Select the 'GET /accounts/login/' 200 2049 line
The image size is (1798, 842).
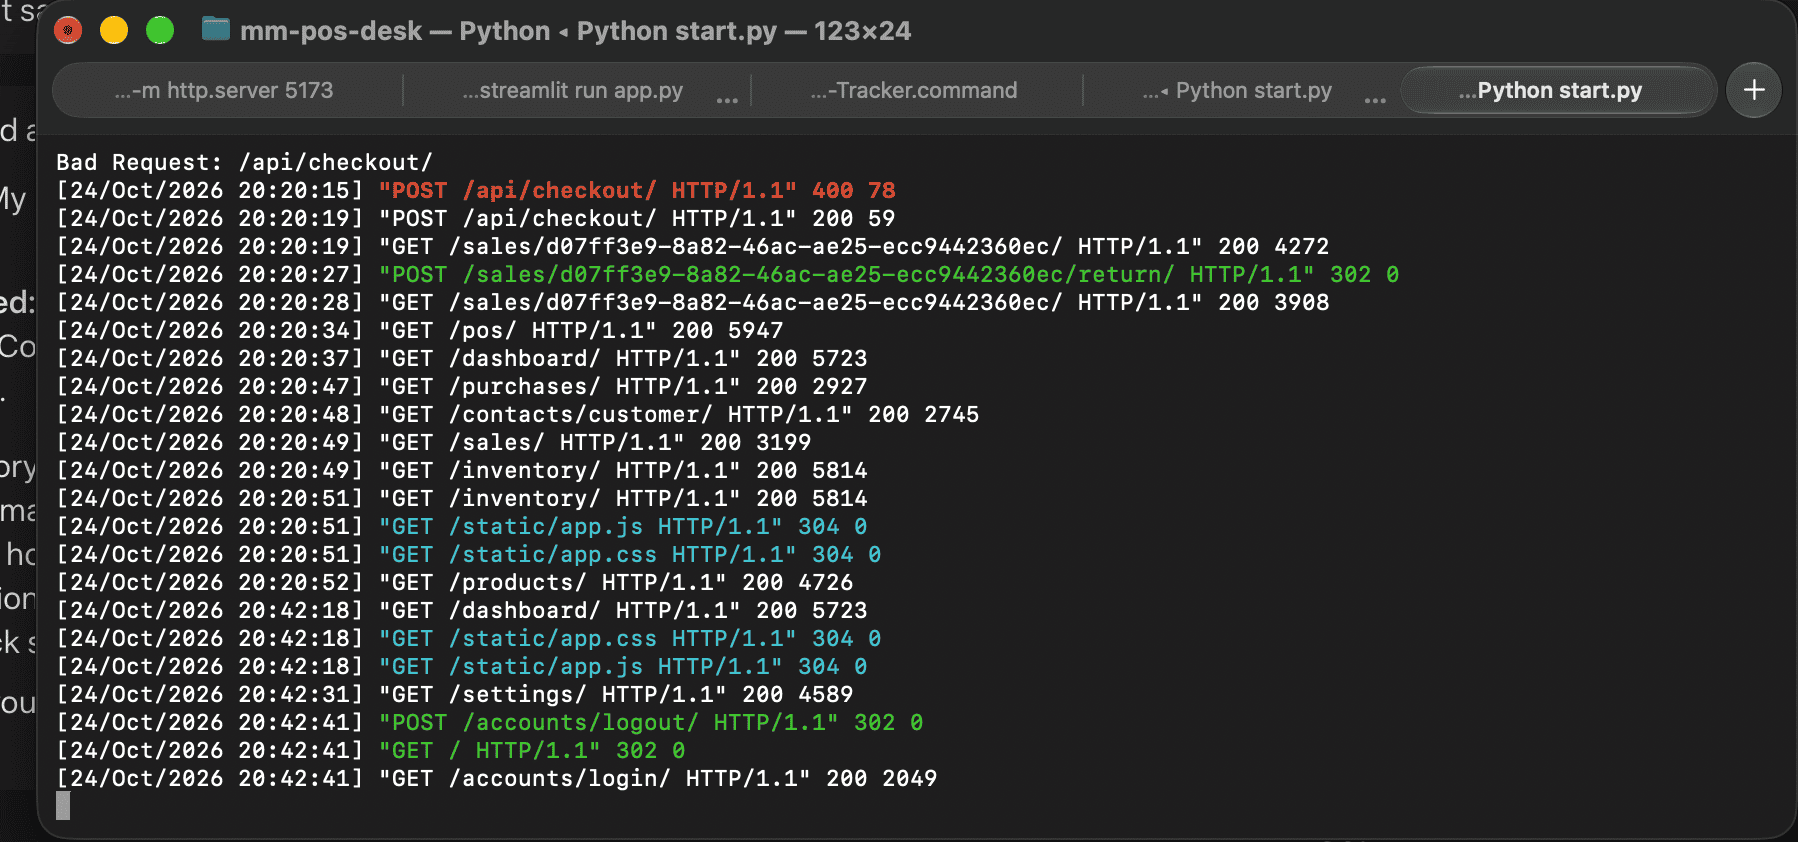pyautogui.click(x=497, y=778)
